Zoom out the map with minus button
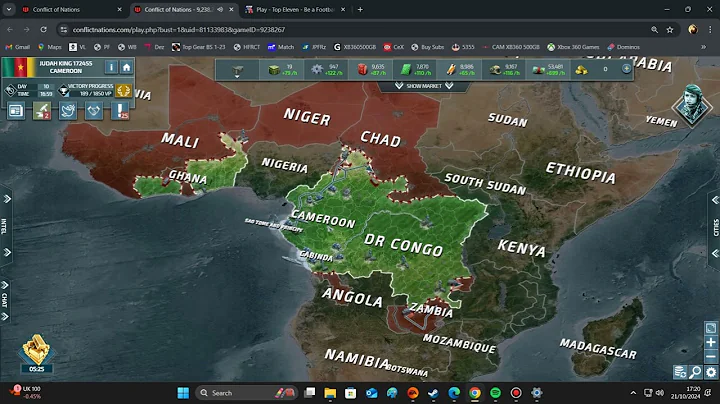 coord(711,357)
